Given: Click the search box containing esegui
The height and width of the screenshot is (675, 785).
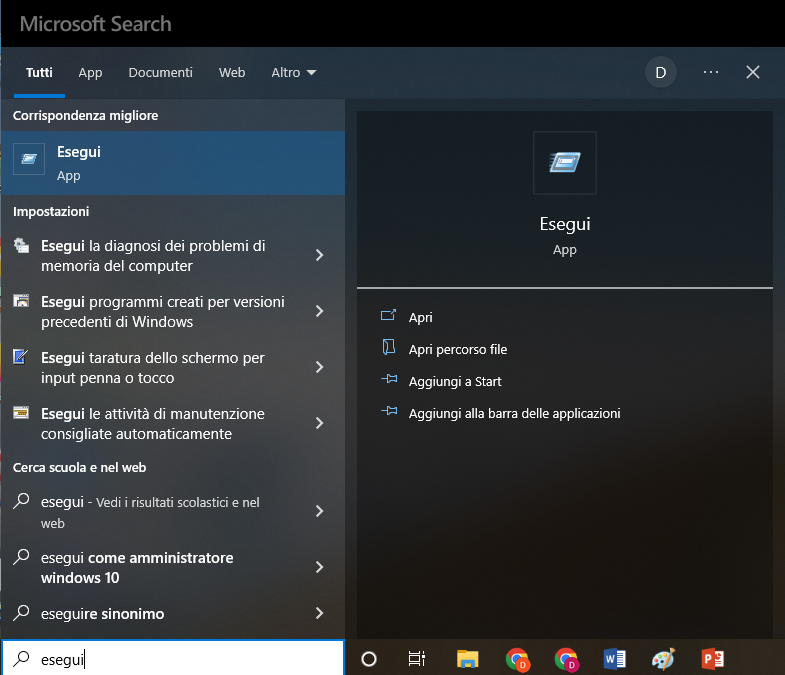Looking at the screenshot, I should coord(173,659).
